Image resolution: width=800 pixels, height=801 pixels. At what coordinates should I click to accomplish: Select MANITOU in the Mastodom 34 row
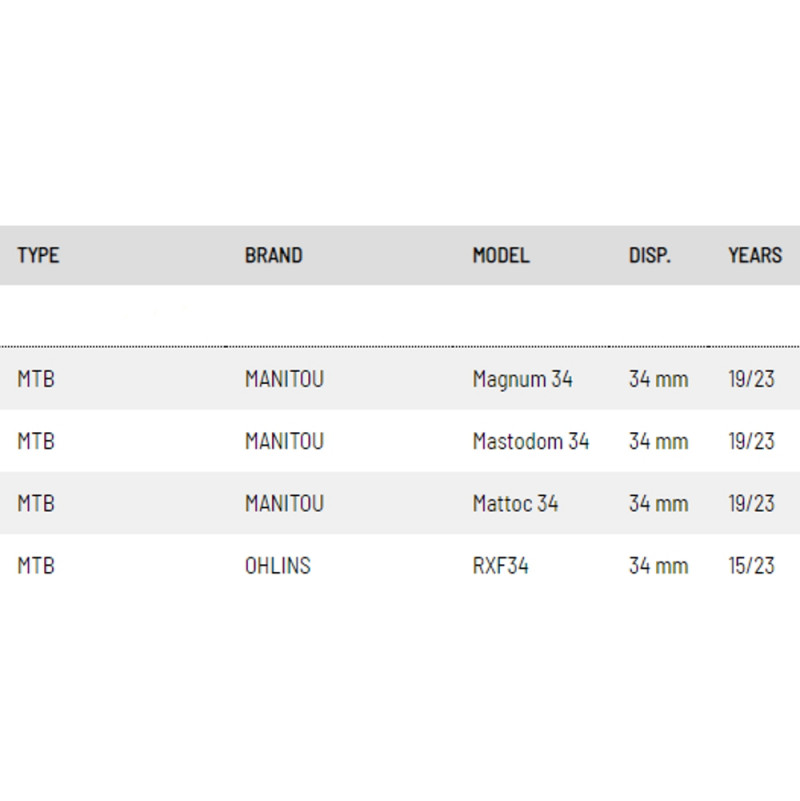tap(284, 441)
